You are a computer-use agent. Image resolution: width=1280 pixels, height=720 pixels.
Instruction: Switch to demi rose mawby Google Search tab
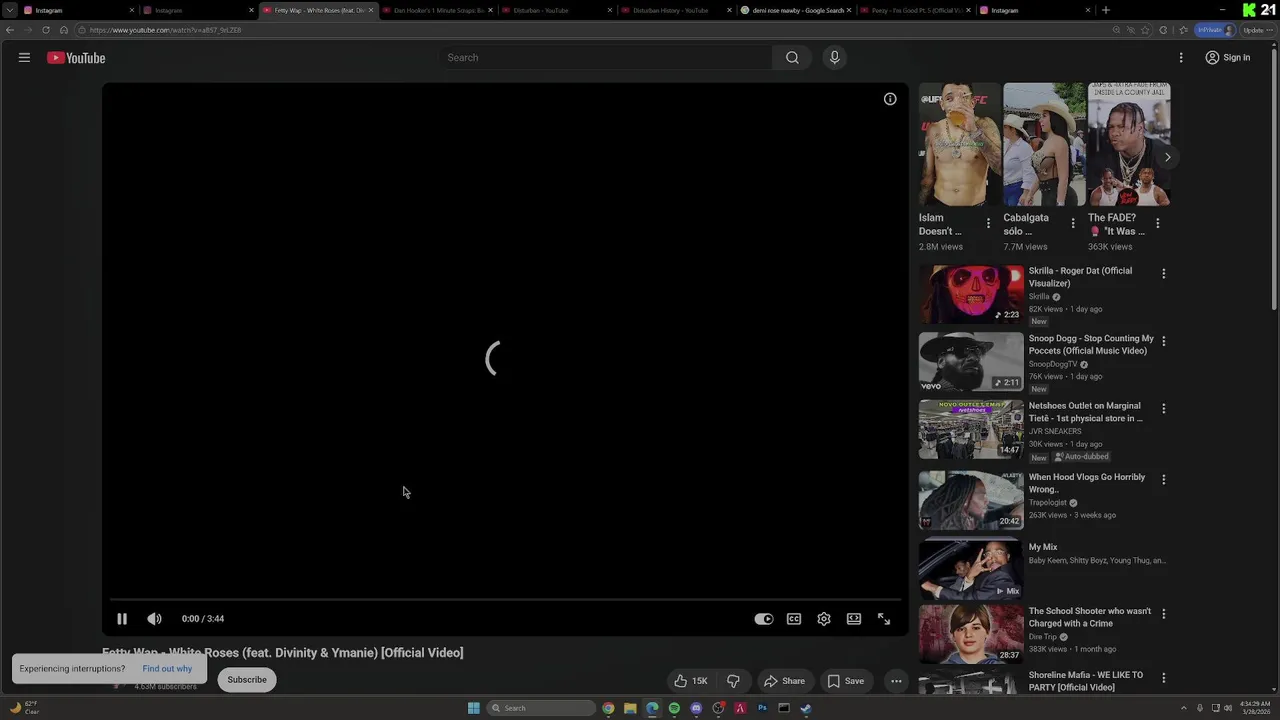click(x=796, y=10)
